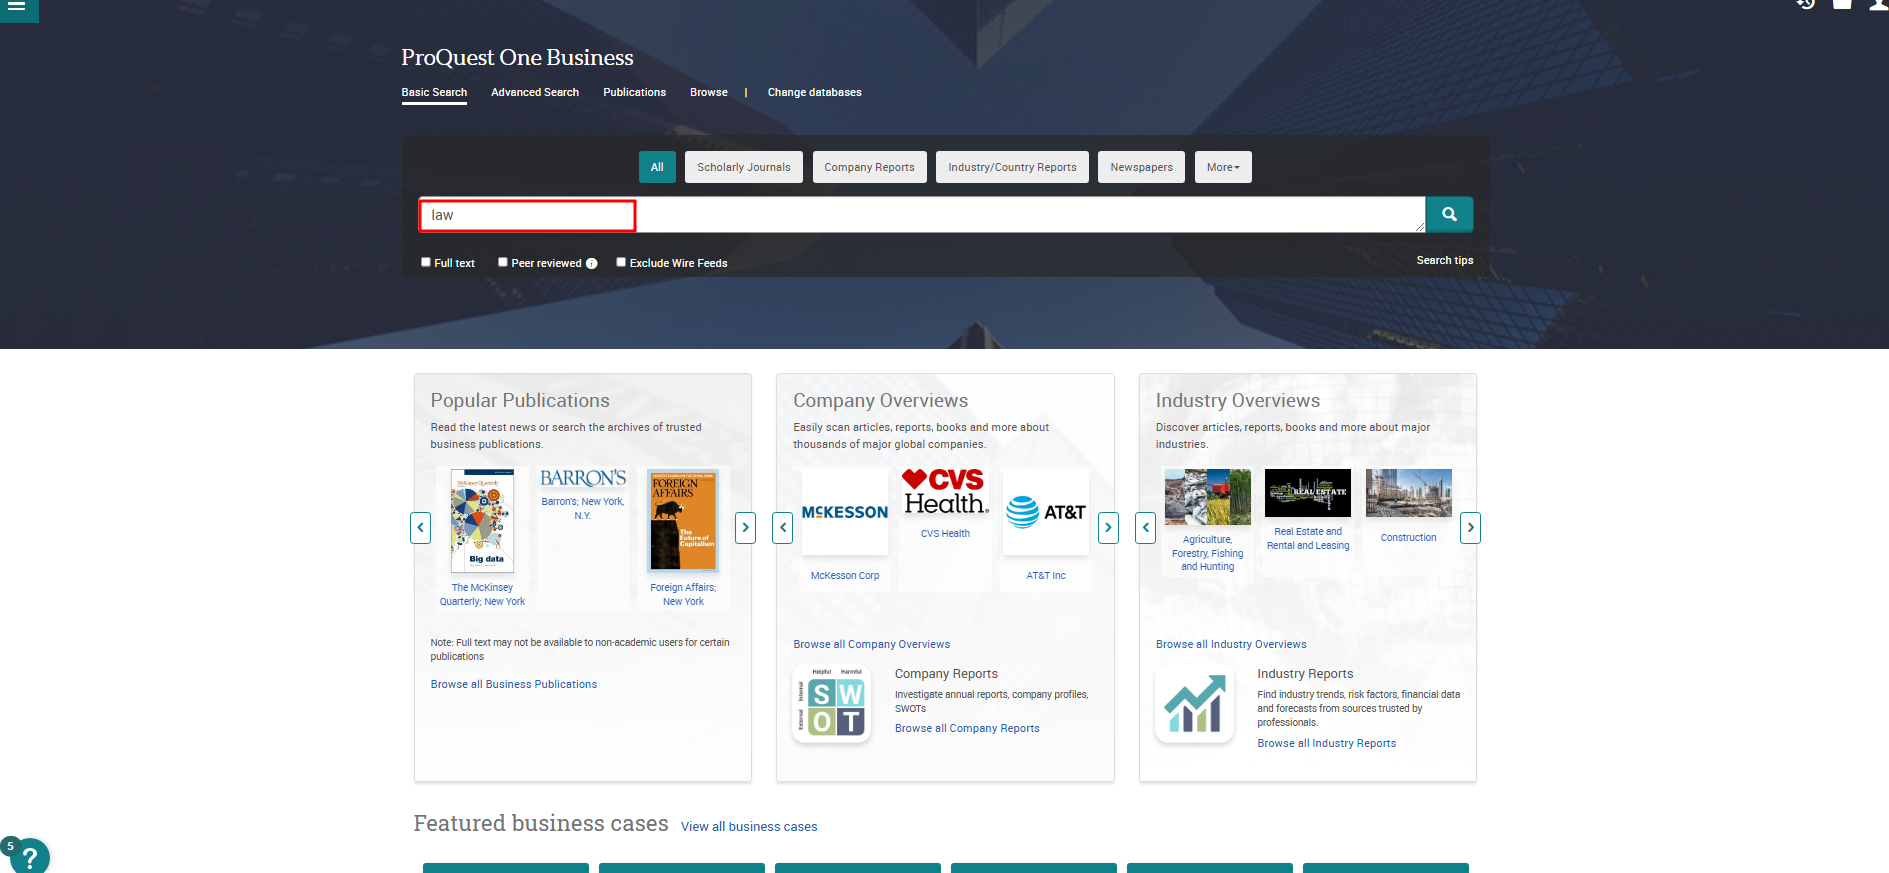Viewport: 1889px width, 873px height.
Task: Expand the More source types dropdown
Action: tap(1222, 167)
